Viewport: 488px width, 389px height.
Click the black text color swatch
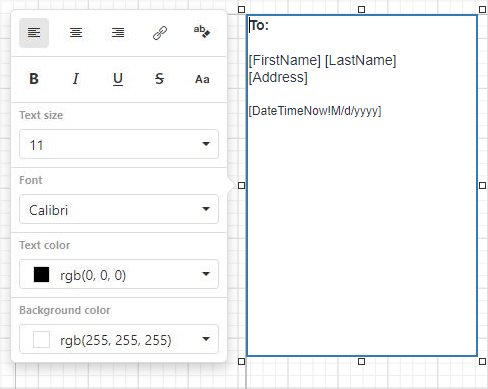pyautogui.click(x=41, y=274)
